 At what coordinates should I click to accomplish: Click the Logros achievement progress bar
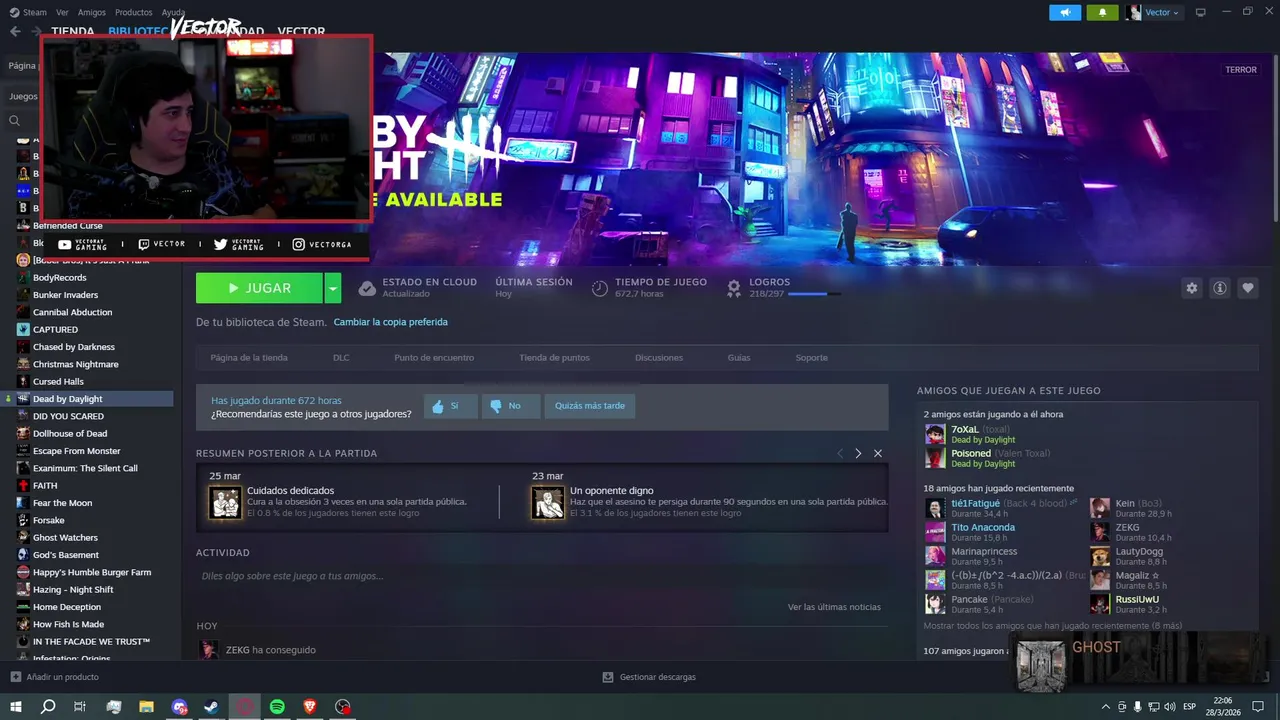click(x=814, y=294)
